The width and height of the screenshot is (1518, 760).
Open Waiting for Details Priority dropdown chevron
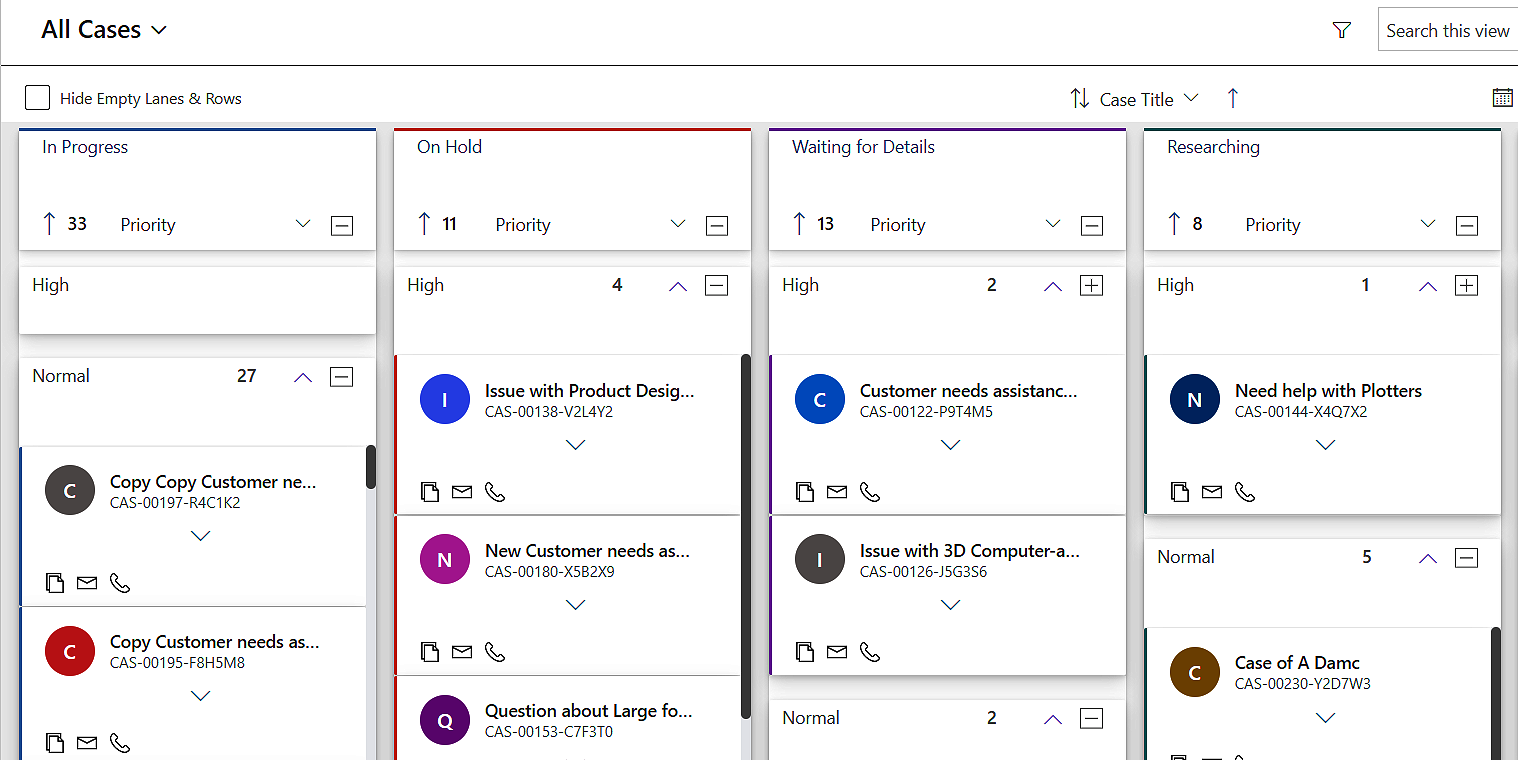tap(1053, 224)
